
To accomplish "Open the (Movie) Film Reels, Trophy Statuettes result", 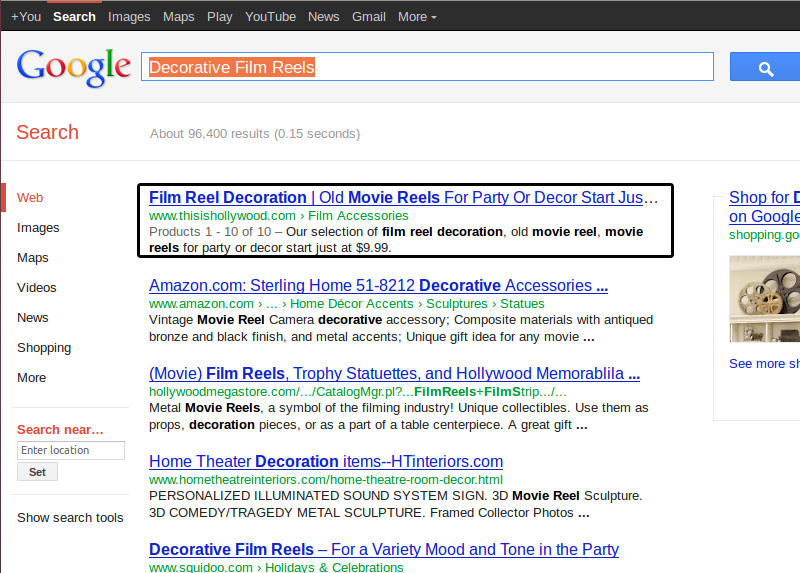I will pyautogui.click(x=394, y=373).
